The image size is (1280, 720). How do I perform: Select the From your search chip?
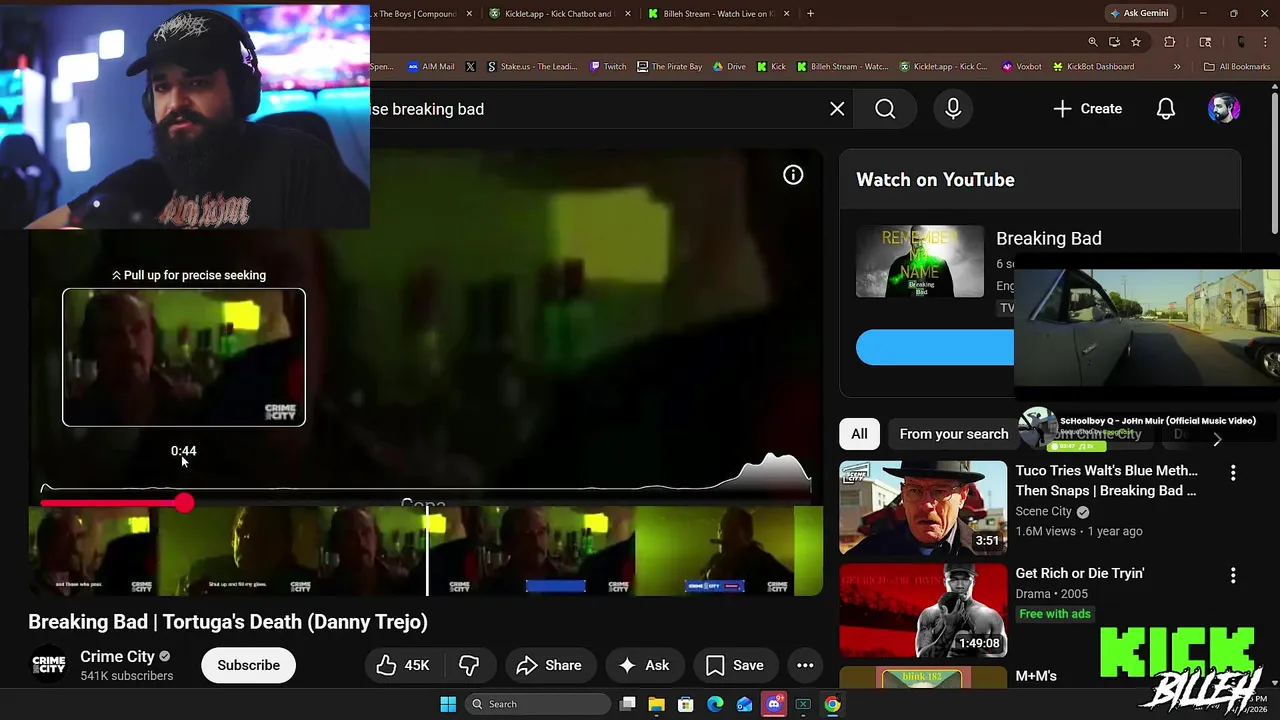tap(953, 434)
